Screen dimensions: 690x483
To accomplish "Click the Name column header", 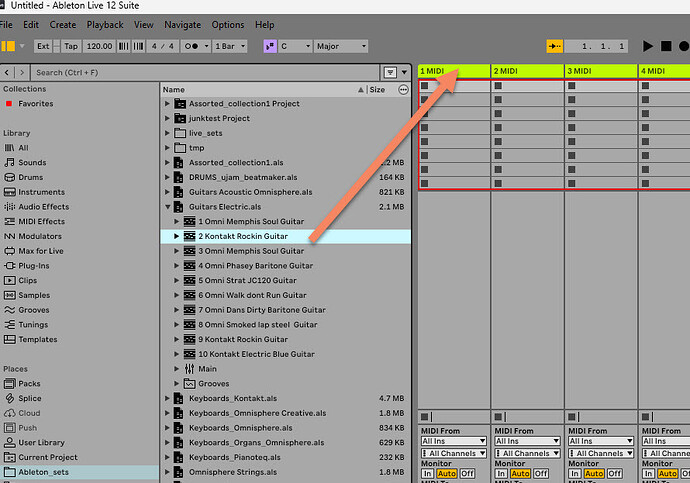I will tap(173, 90).
